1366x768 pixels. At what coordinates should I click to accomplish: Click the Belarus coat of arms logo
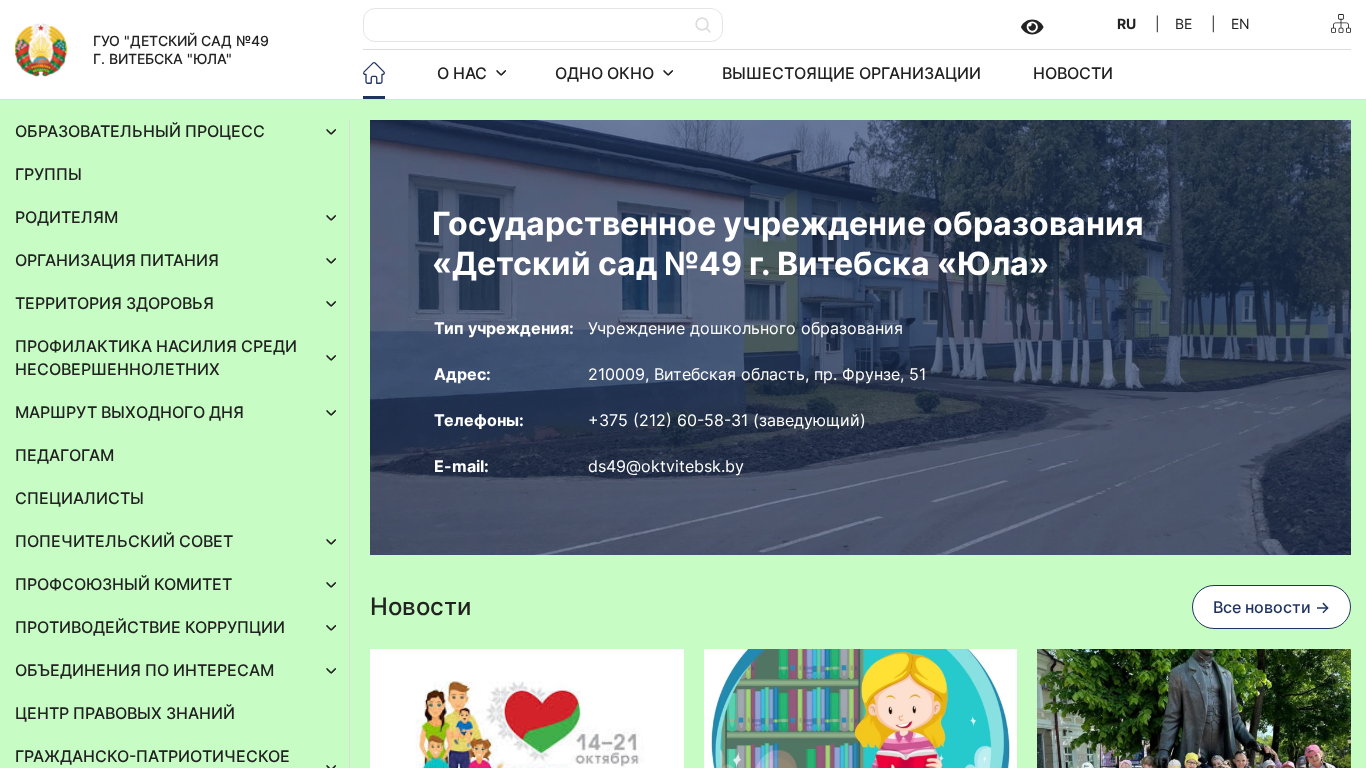coord(41,50)
